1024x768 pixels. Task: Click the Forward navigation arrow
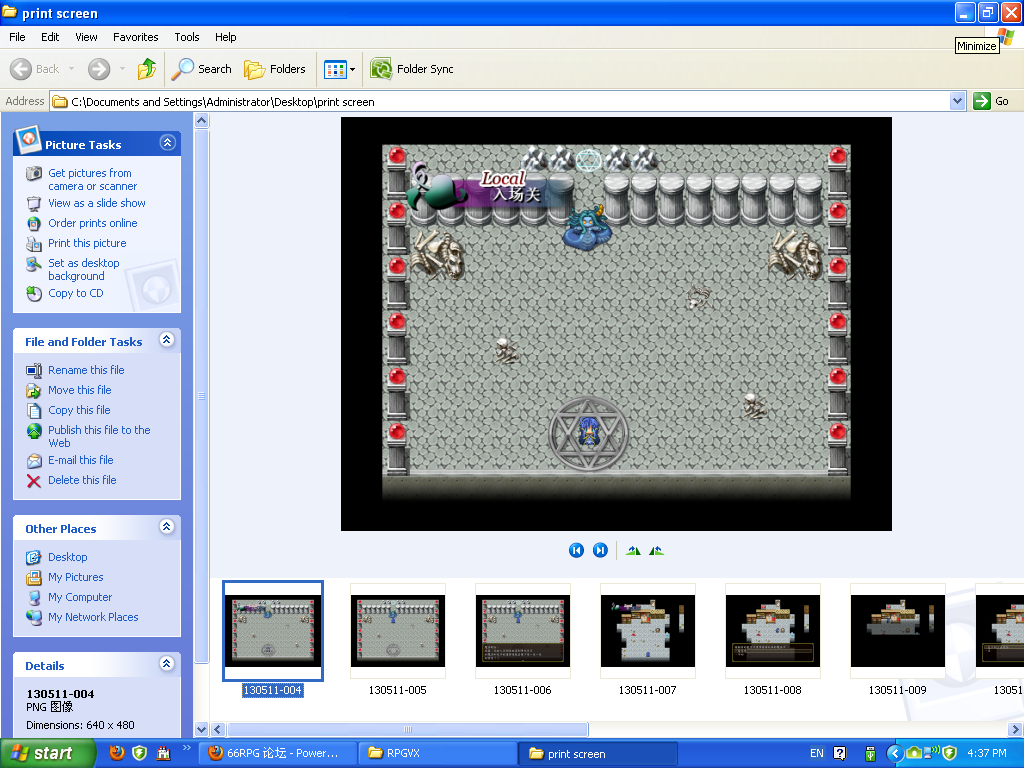pos(99,69)
